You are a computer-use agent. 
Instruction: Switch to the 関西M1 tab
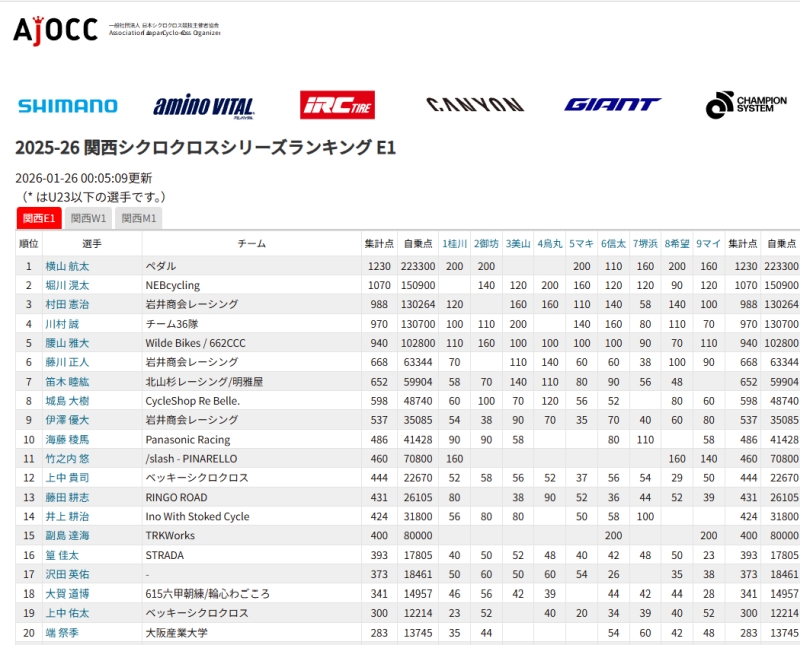[139, 218]
